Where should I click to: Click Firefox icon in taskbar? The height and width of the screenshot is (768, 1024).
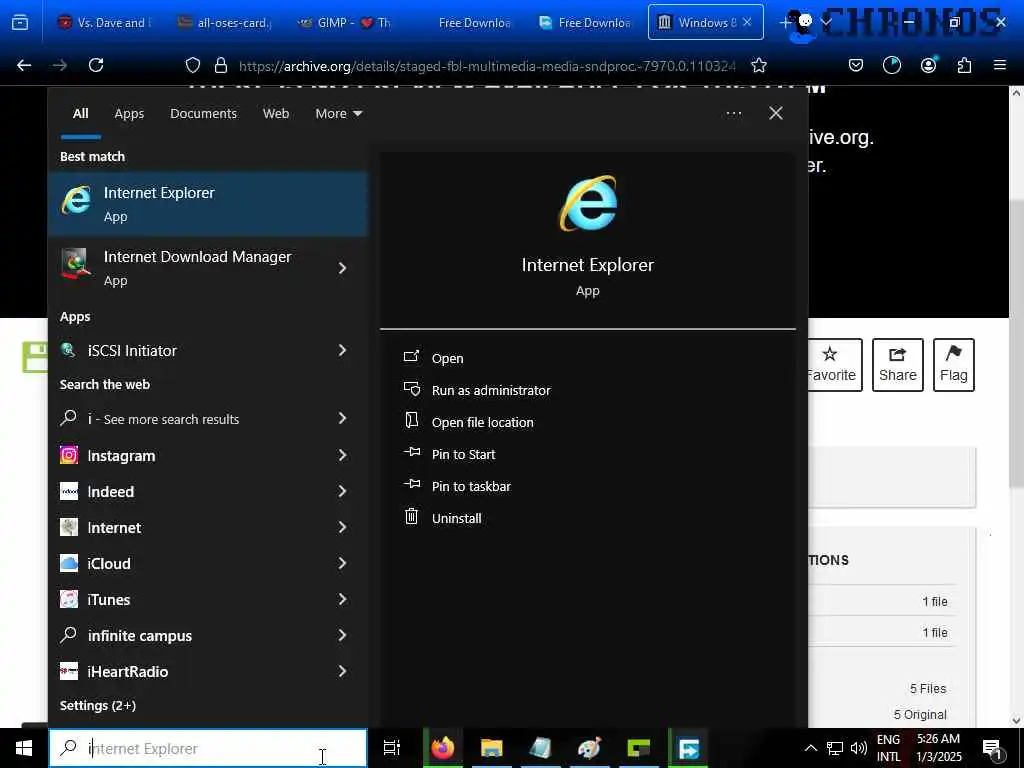click(443, 748)
